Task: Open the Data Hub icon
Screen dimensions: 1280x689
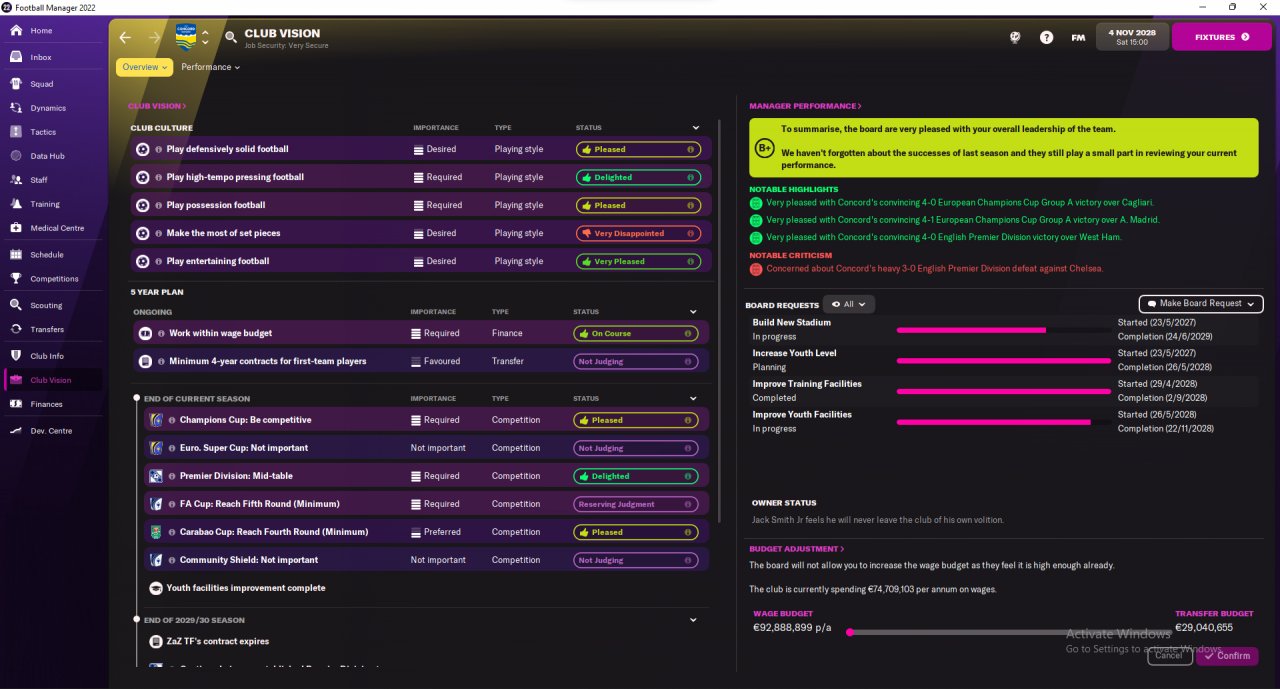Action: pyautogui.click(x=16, y=156)
